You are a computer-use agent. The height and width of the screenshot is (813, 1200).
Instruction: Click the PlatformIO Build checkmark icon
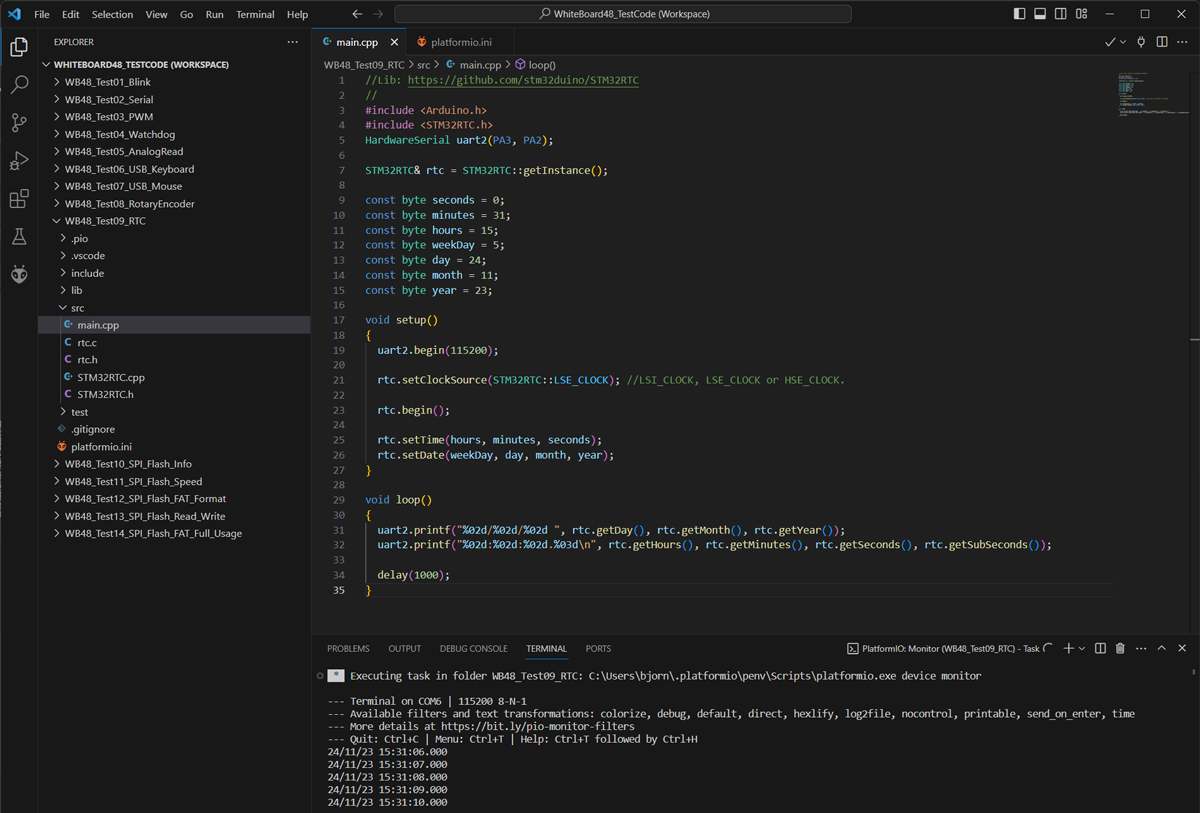point(1110,42)
